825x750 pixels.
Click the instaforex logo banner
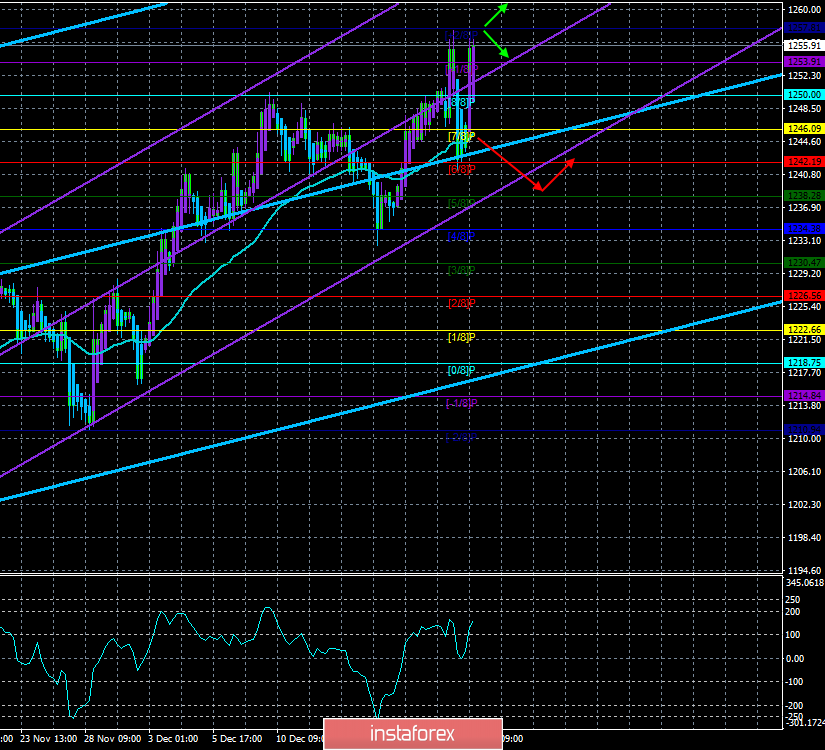tap(412, 733)
